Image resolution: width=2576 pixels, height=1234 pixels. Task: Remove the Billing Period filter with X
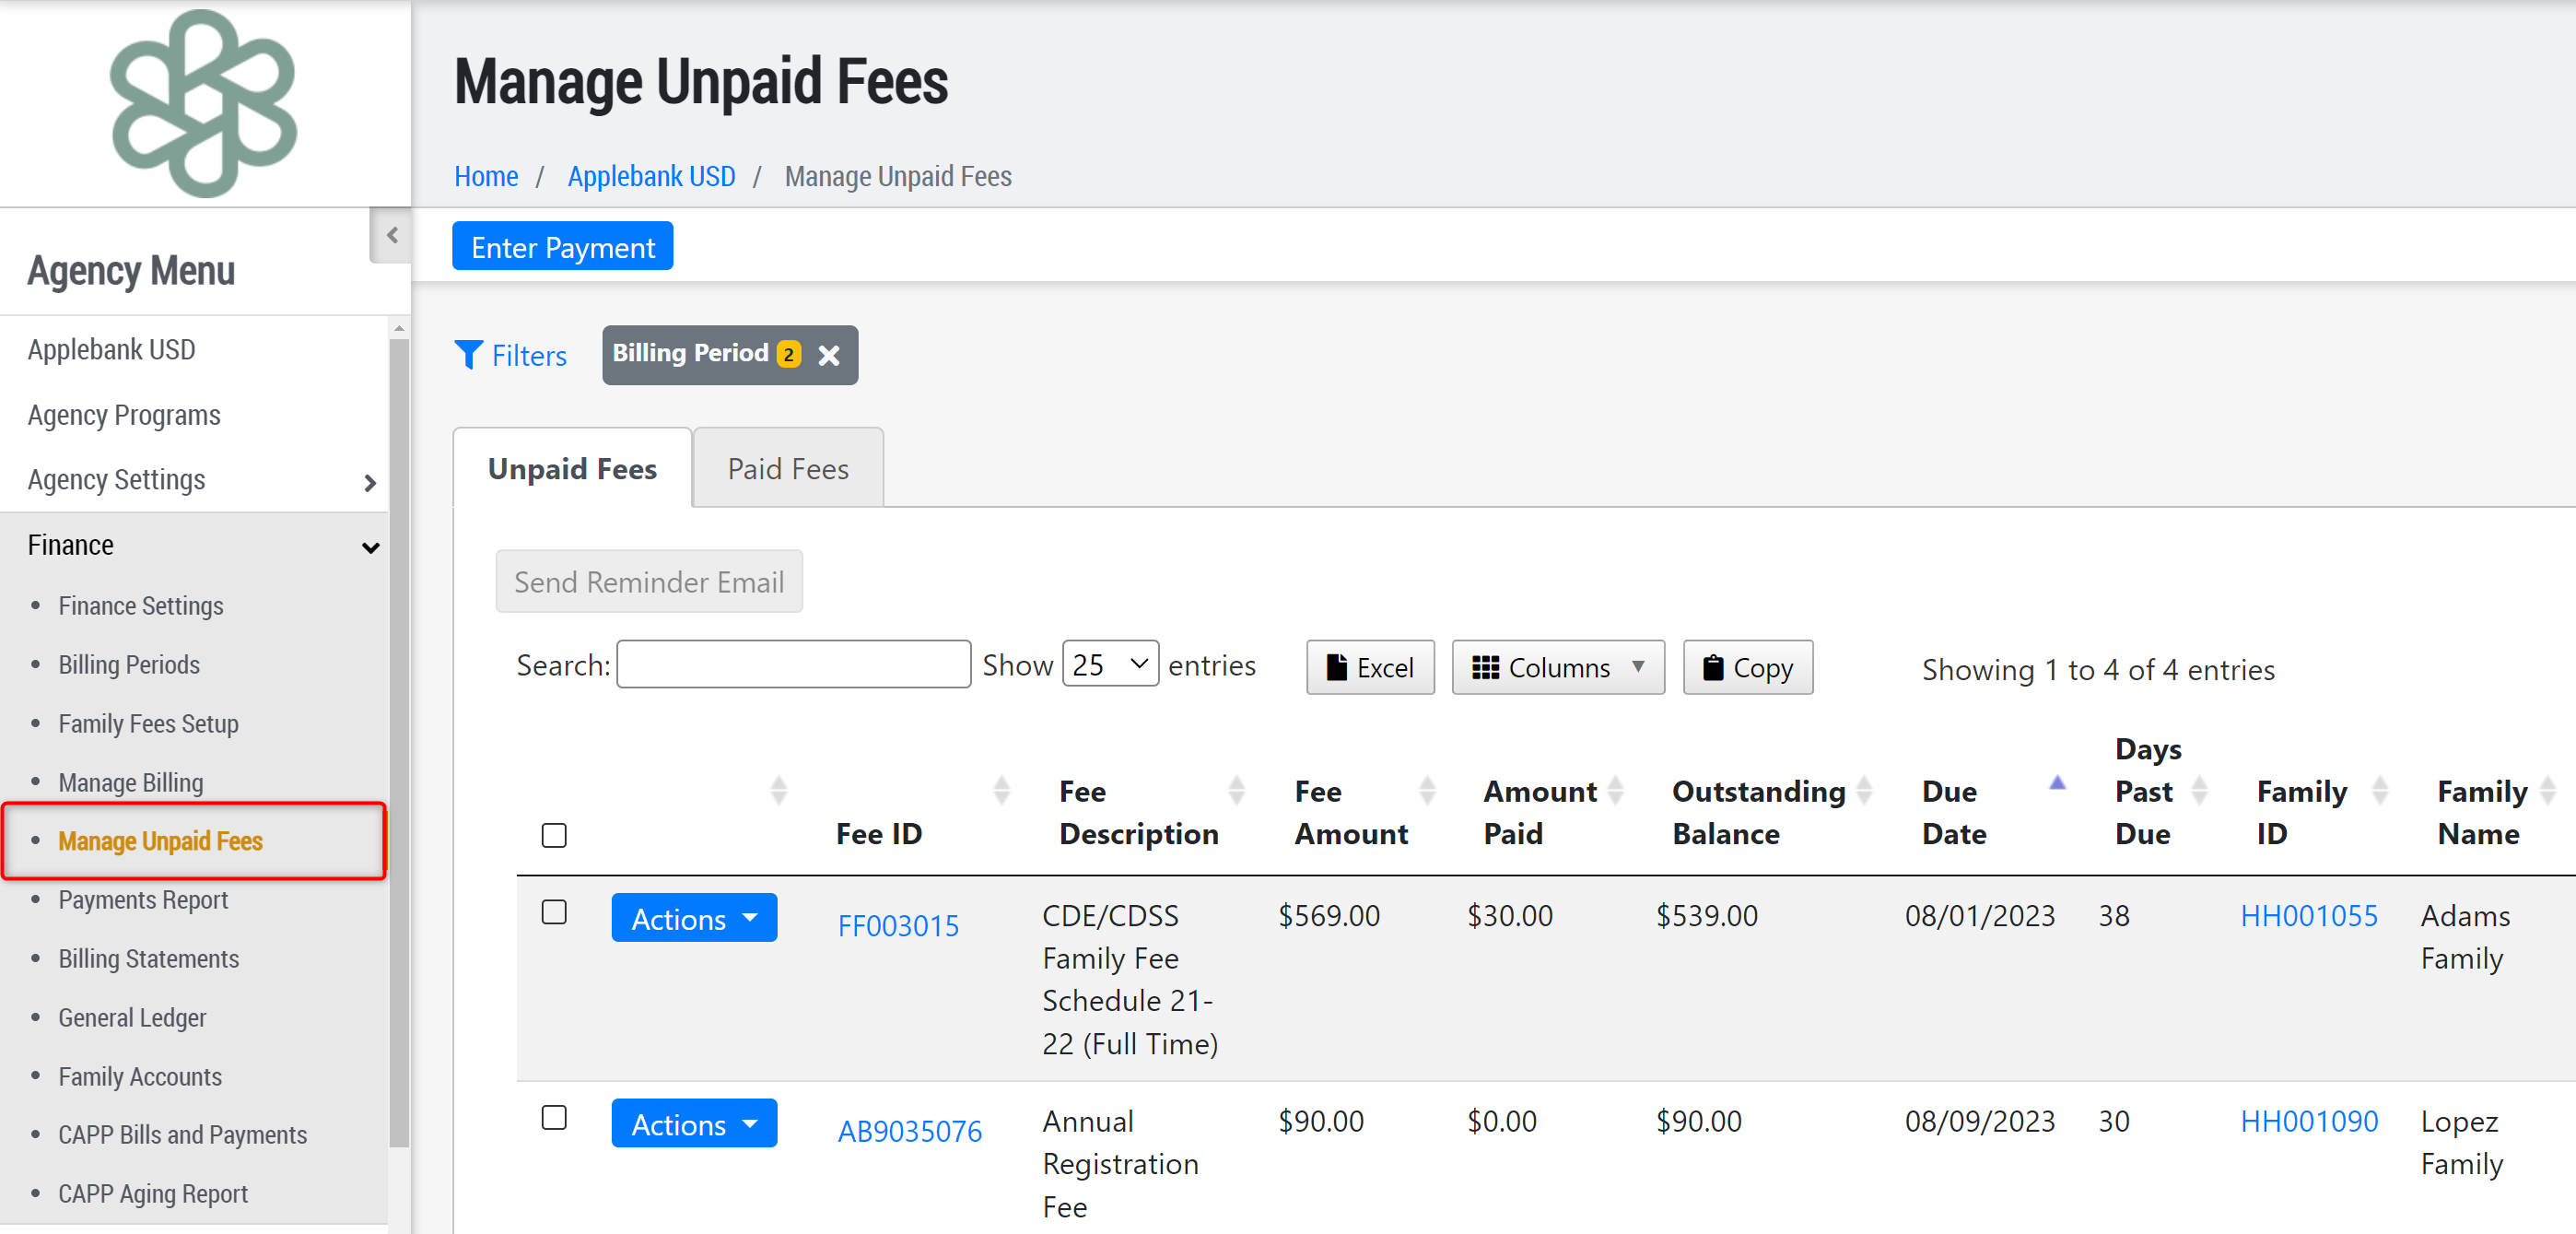[x=828, y=355]
